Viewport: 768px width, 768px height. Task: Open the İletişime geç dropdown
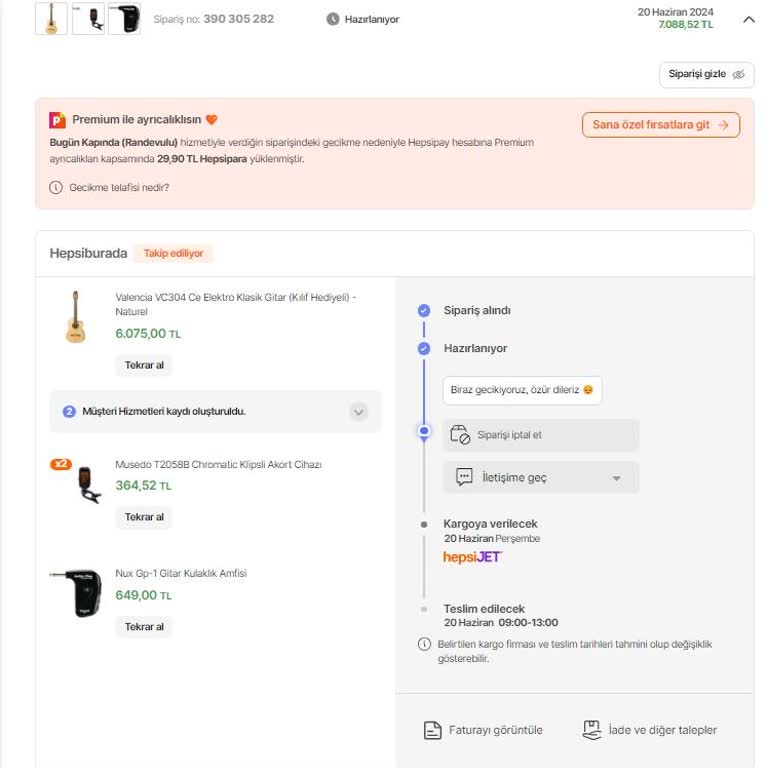click(617, 478)
